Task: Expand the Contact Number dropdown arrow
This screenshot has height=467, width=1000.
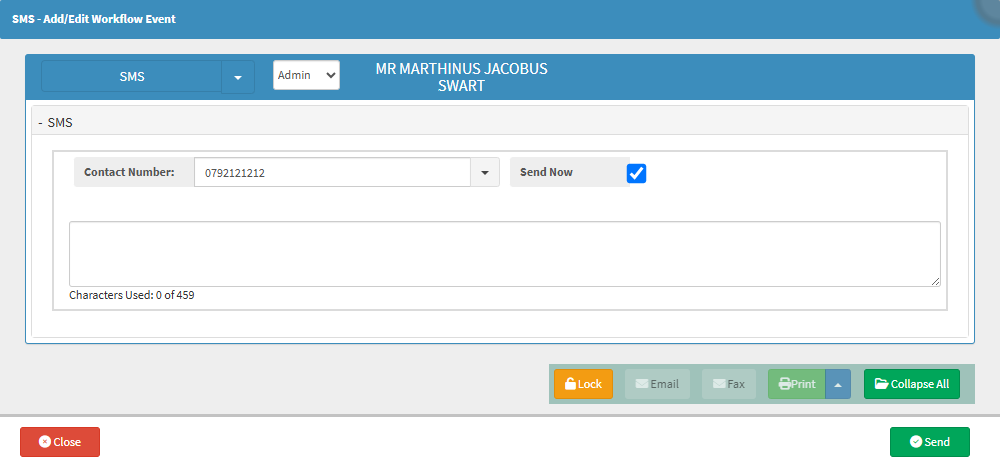Action: point(485,172)
